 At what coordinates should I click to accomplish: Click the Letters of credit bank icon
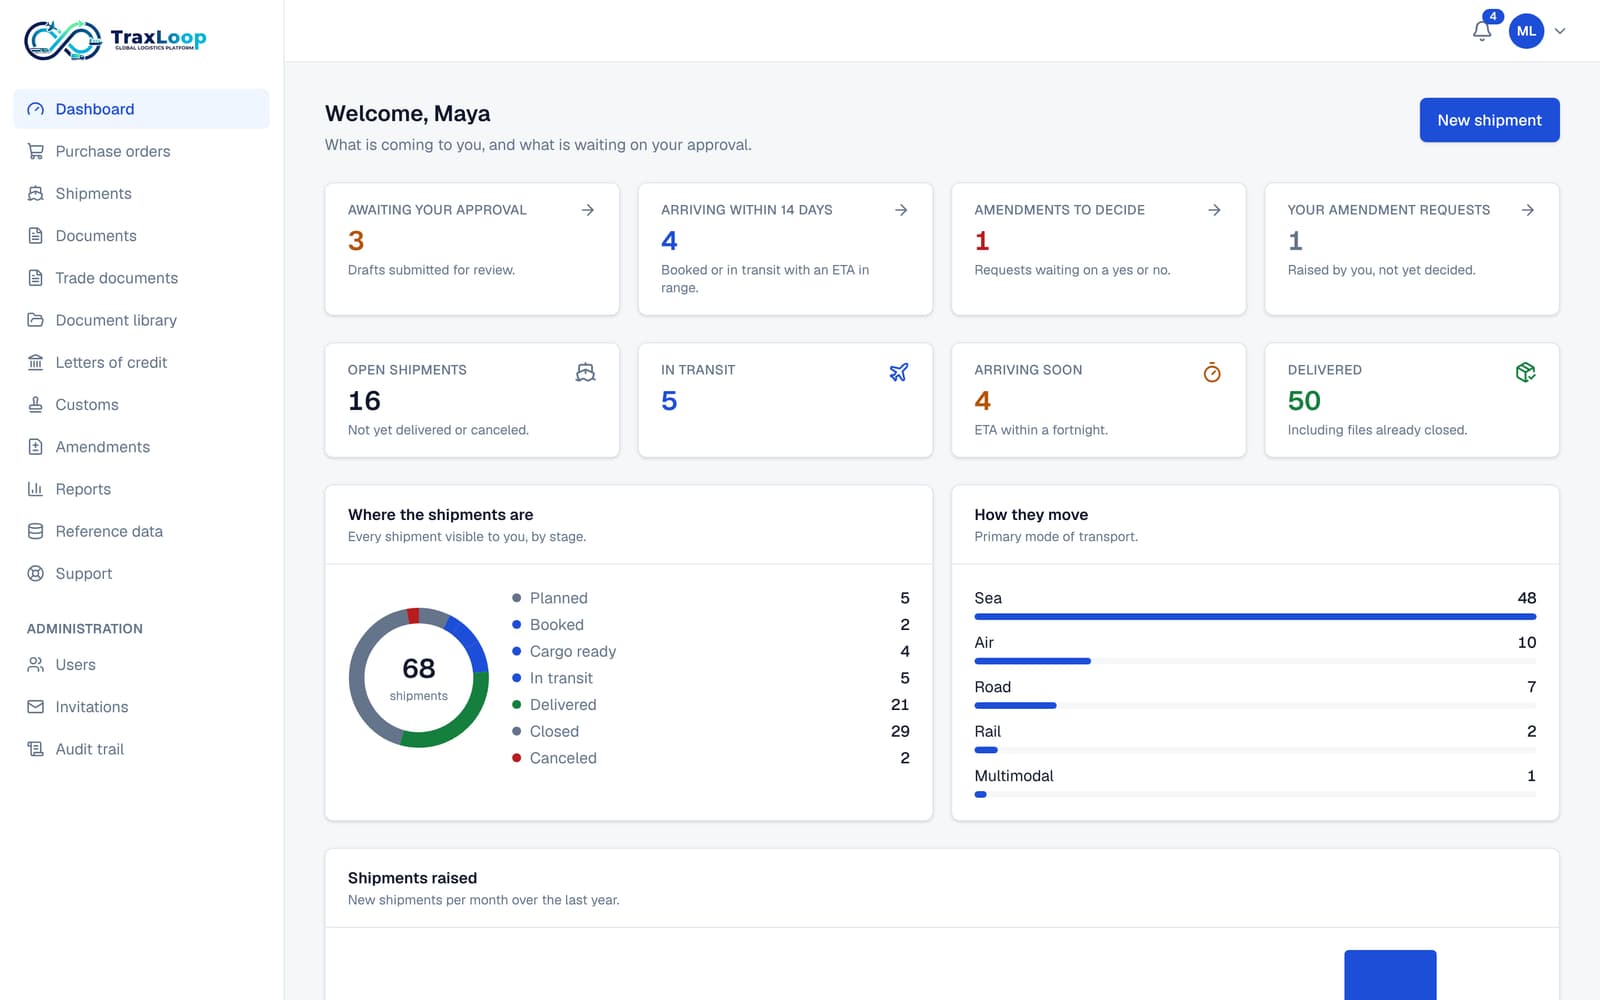[x=36, y=362]
